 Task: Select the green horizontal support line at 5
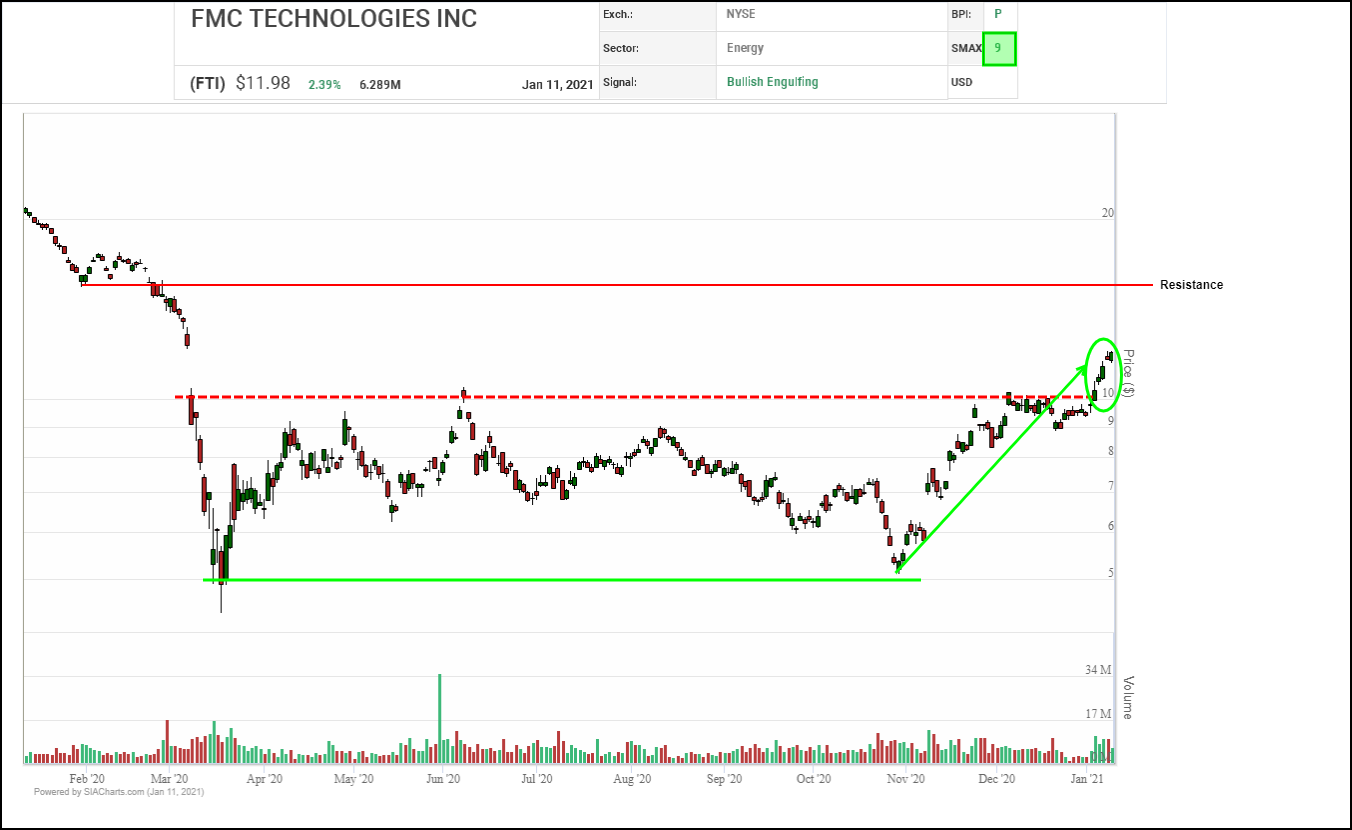[x=560, y=580]
